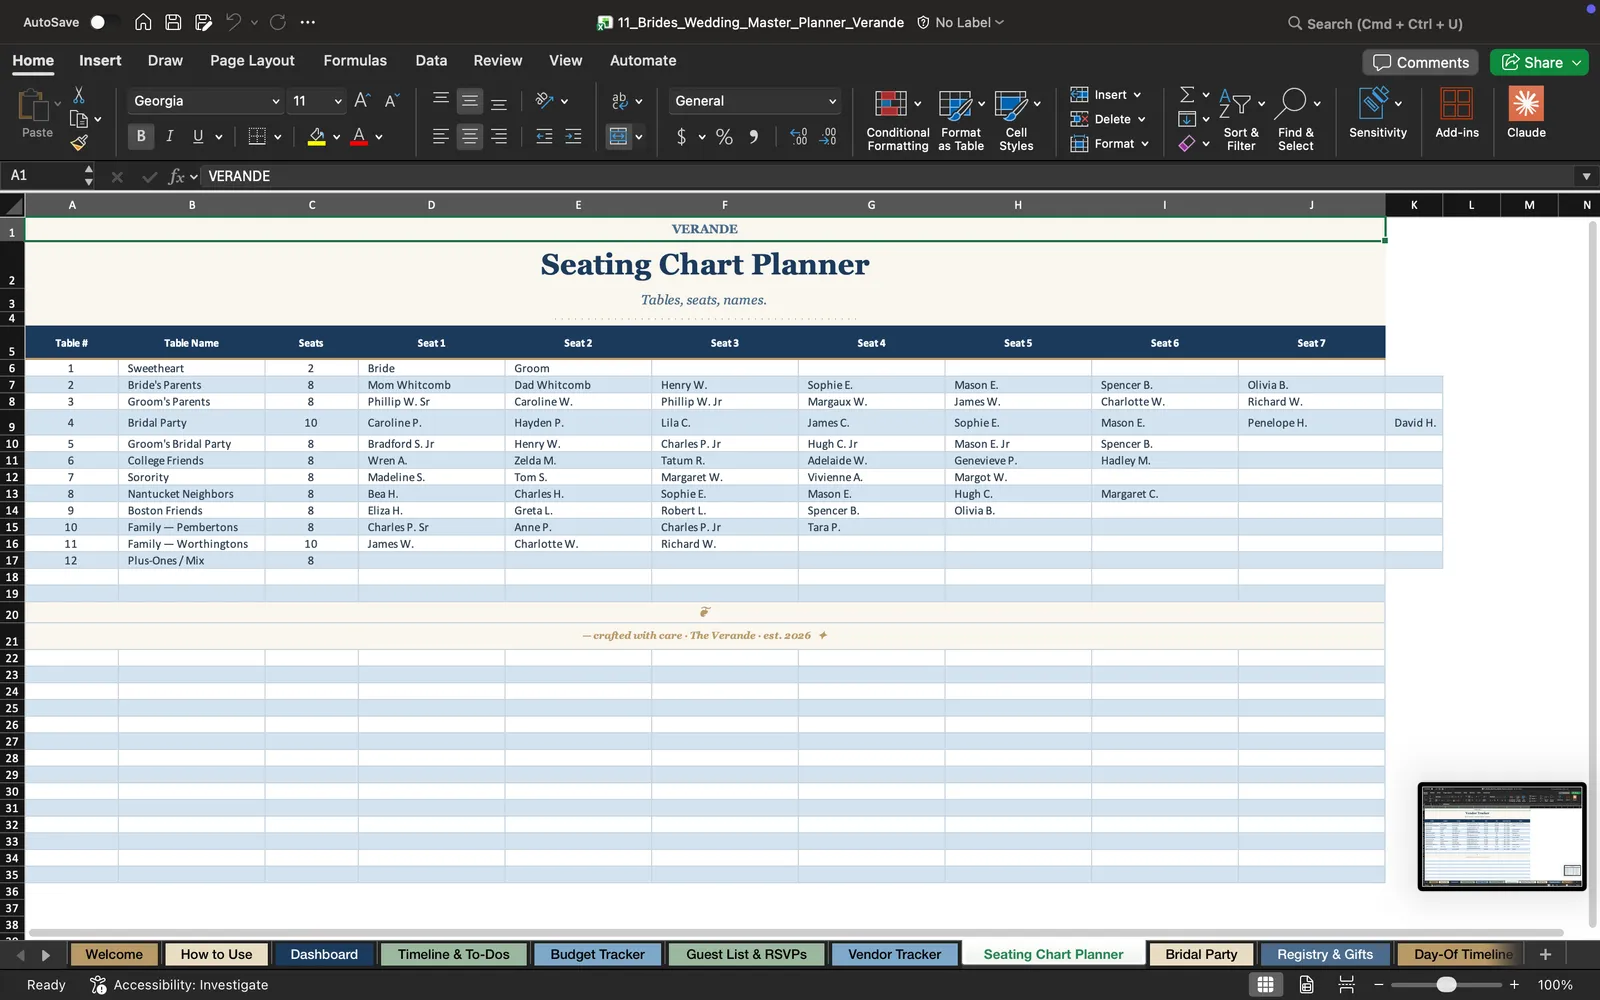This screenshot has height=1000, width=1600.
Task: Toggle Bold formatting
Action: click(x=141, y=136)
